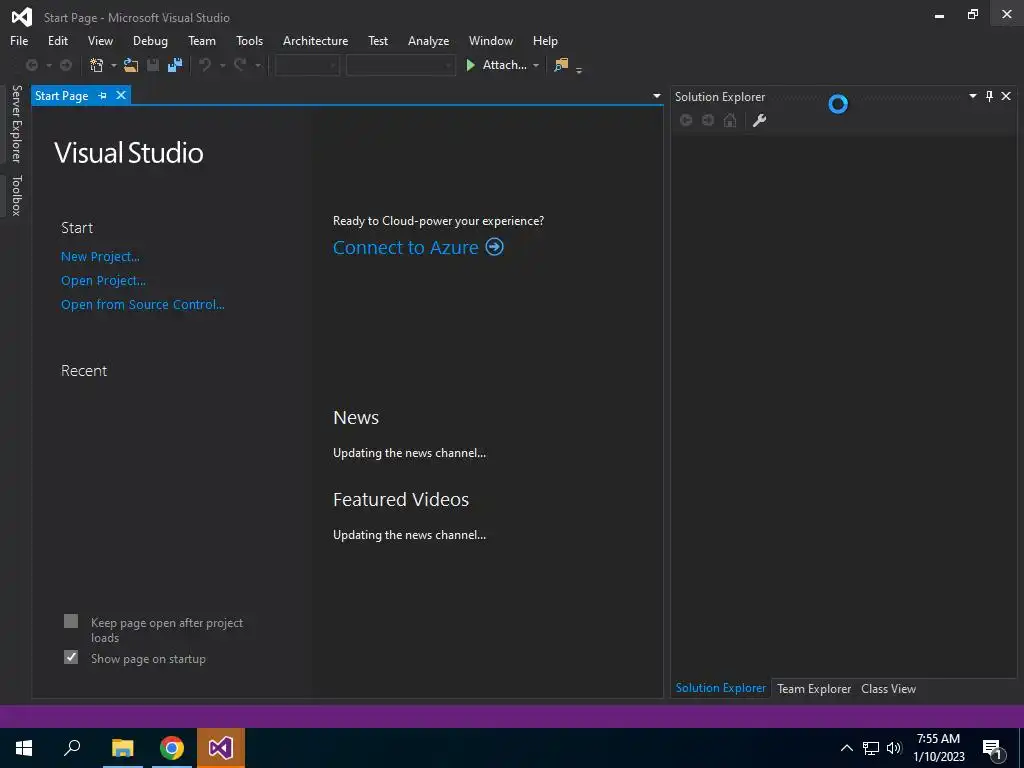Open Solution Explorer window position dropdown

click(972, 96)
